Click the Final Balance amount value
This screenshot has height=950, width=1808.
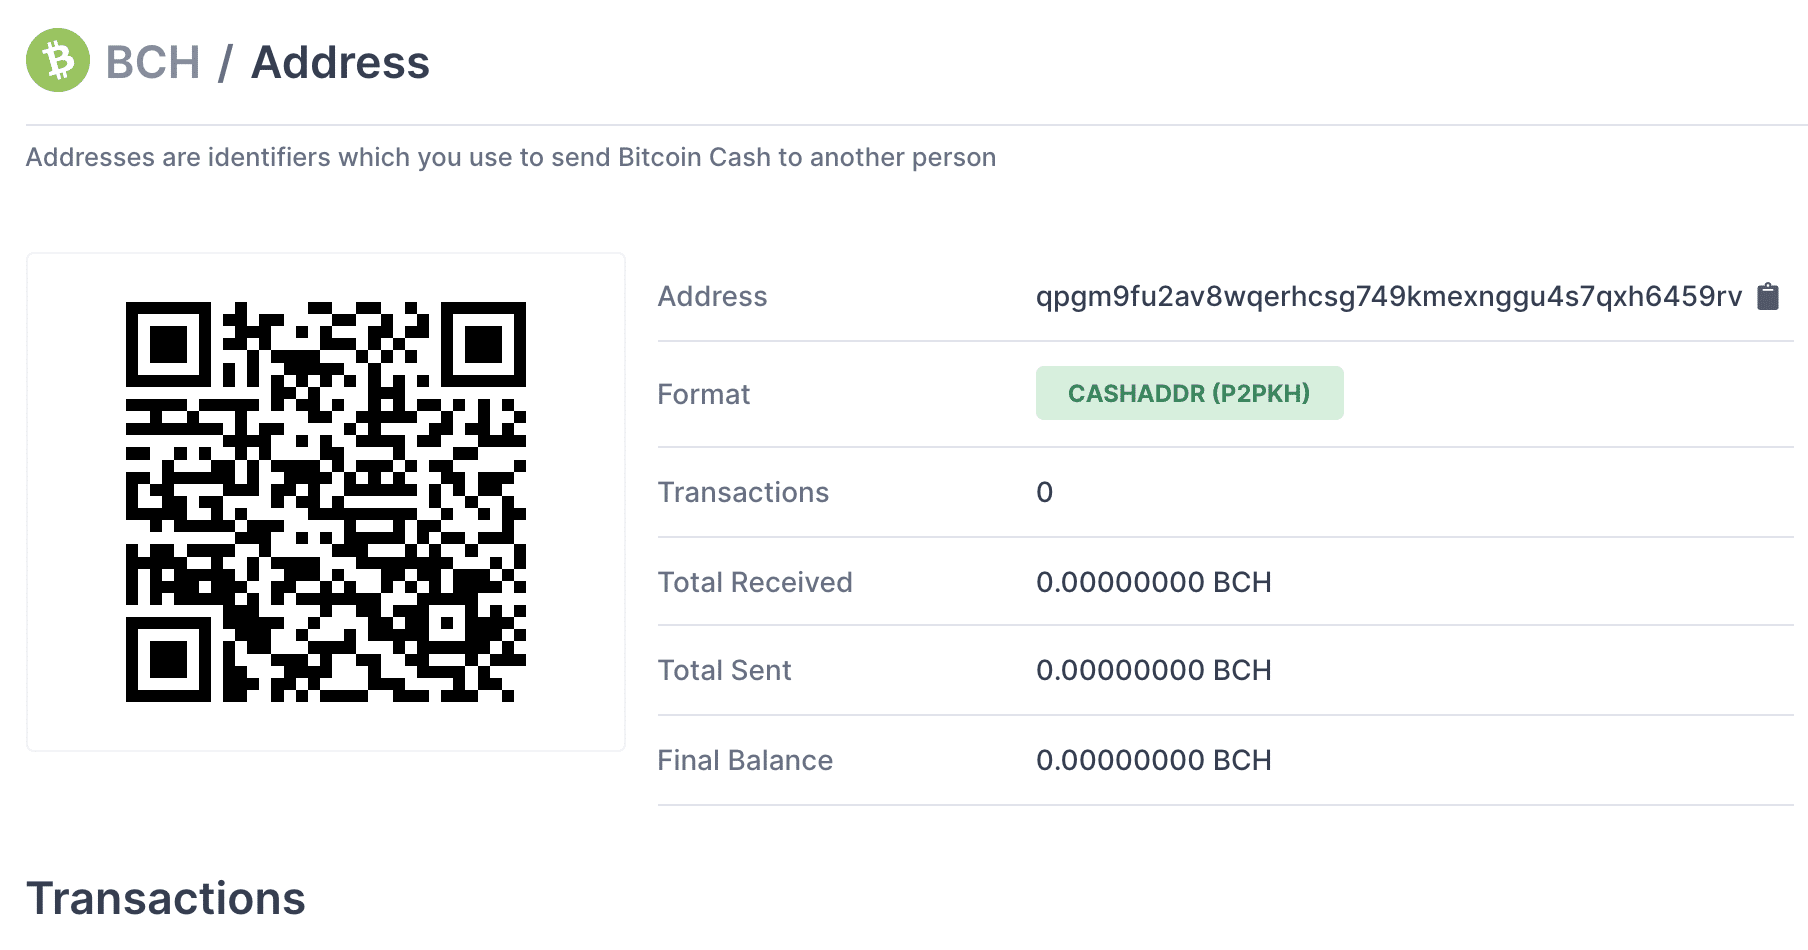(1153, 760)
